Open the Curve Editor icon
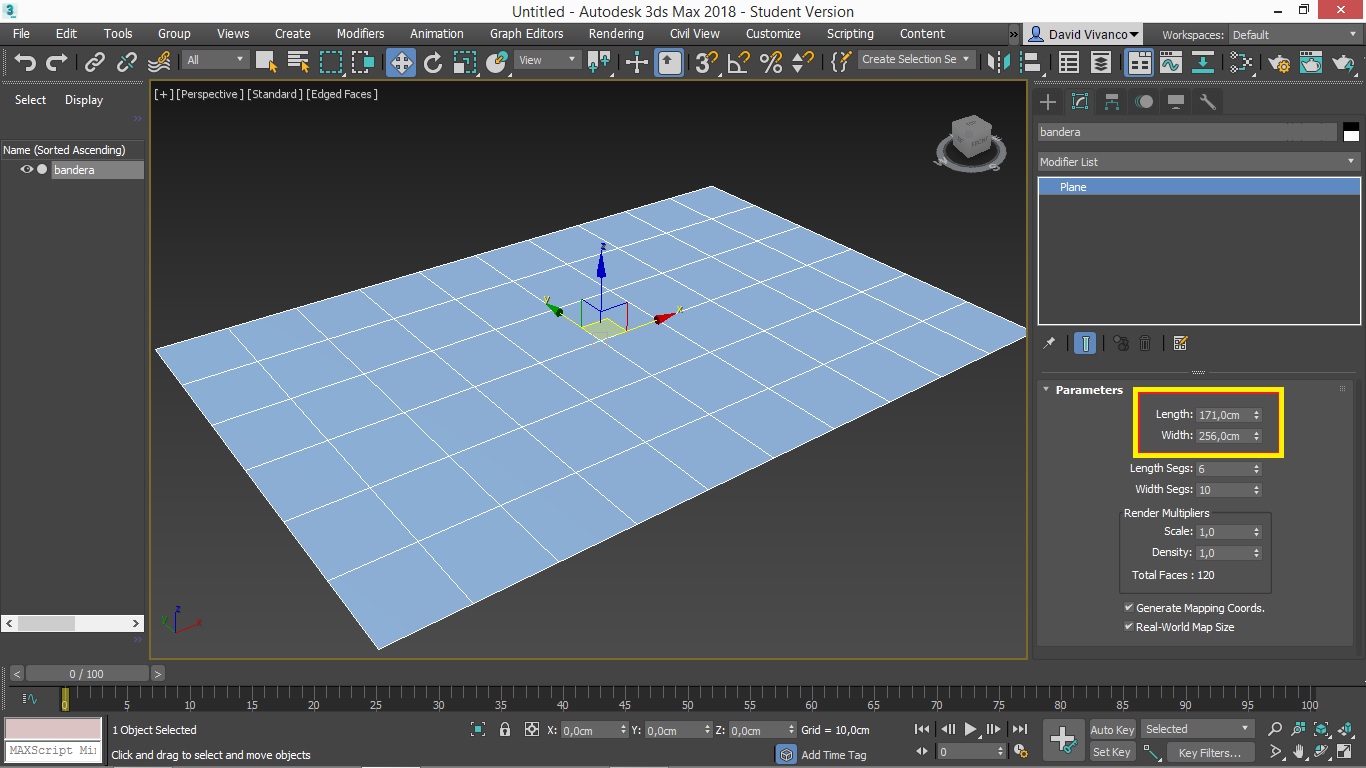This screenshot has height=768, width=1366. click(1171, 62)
